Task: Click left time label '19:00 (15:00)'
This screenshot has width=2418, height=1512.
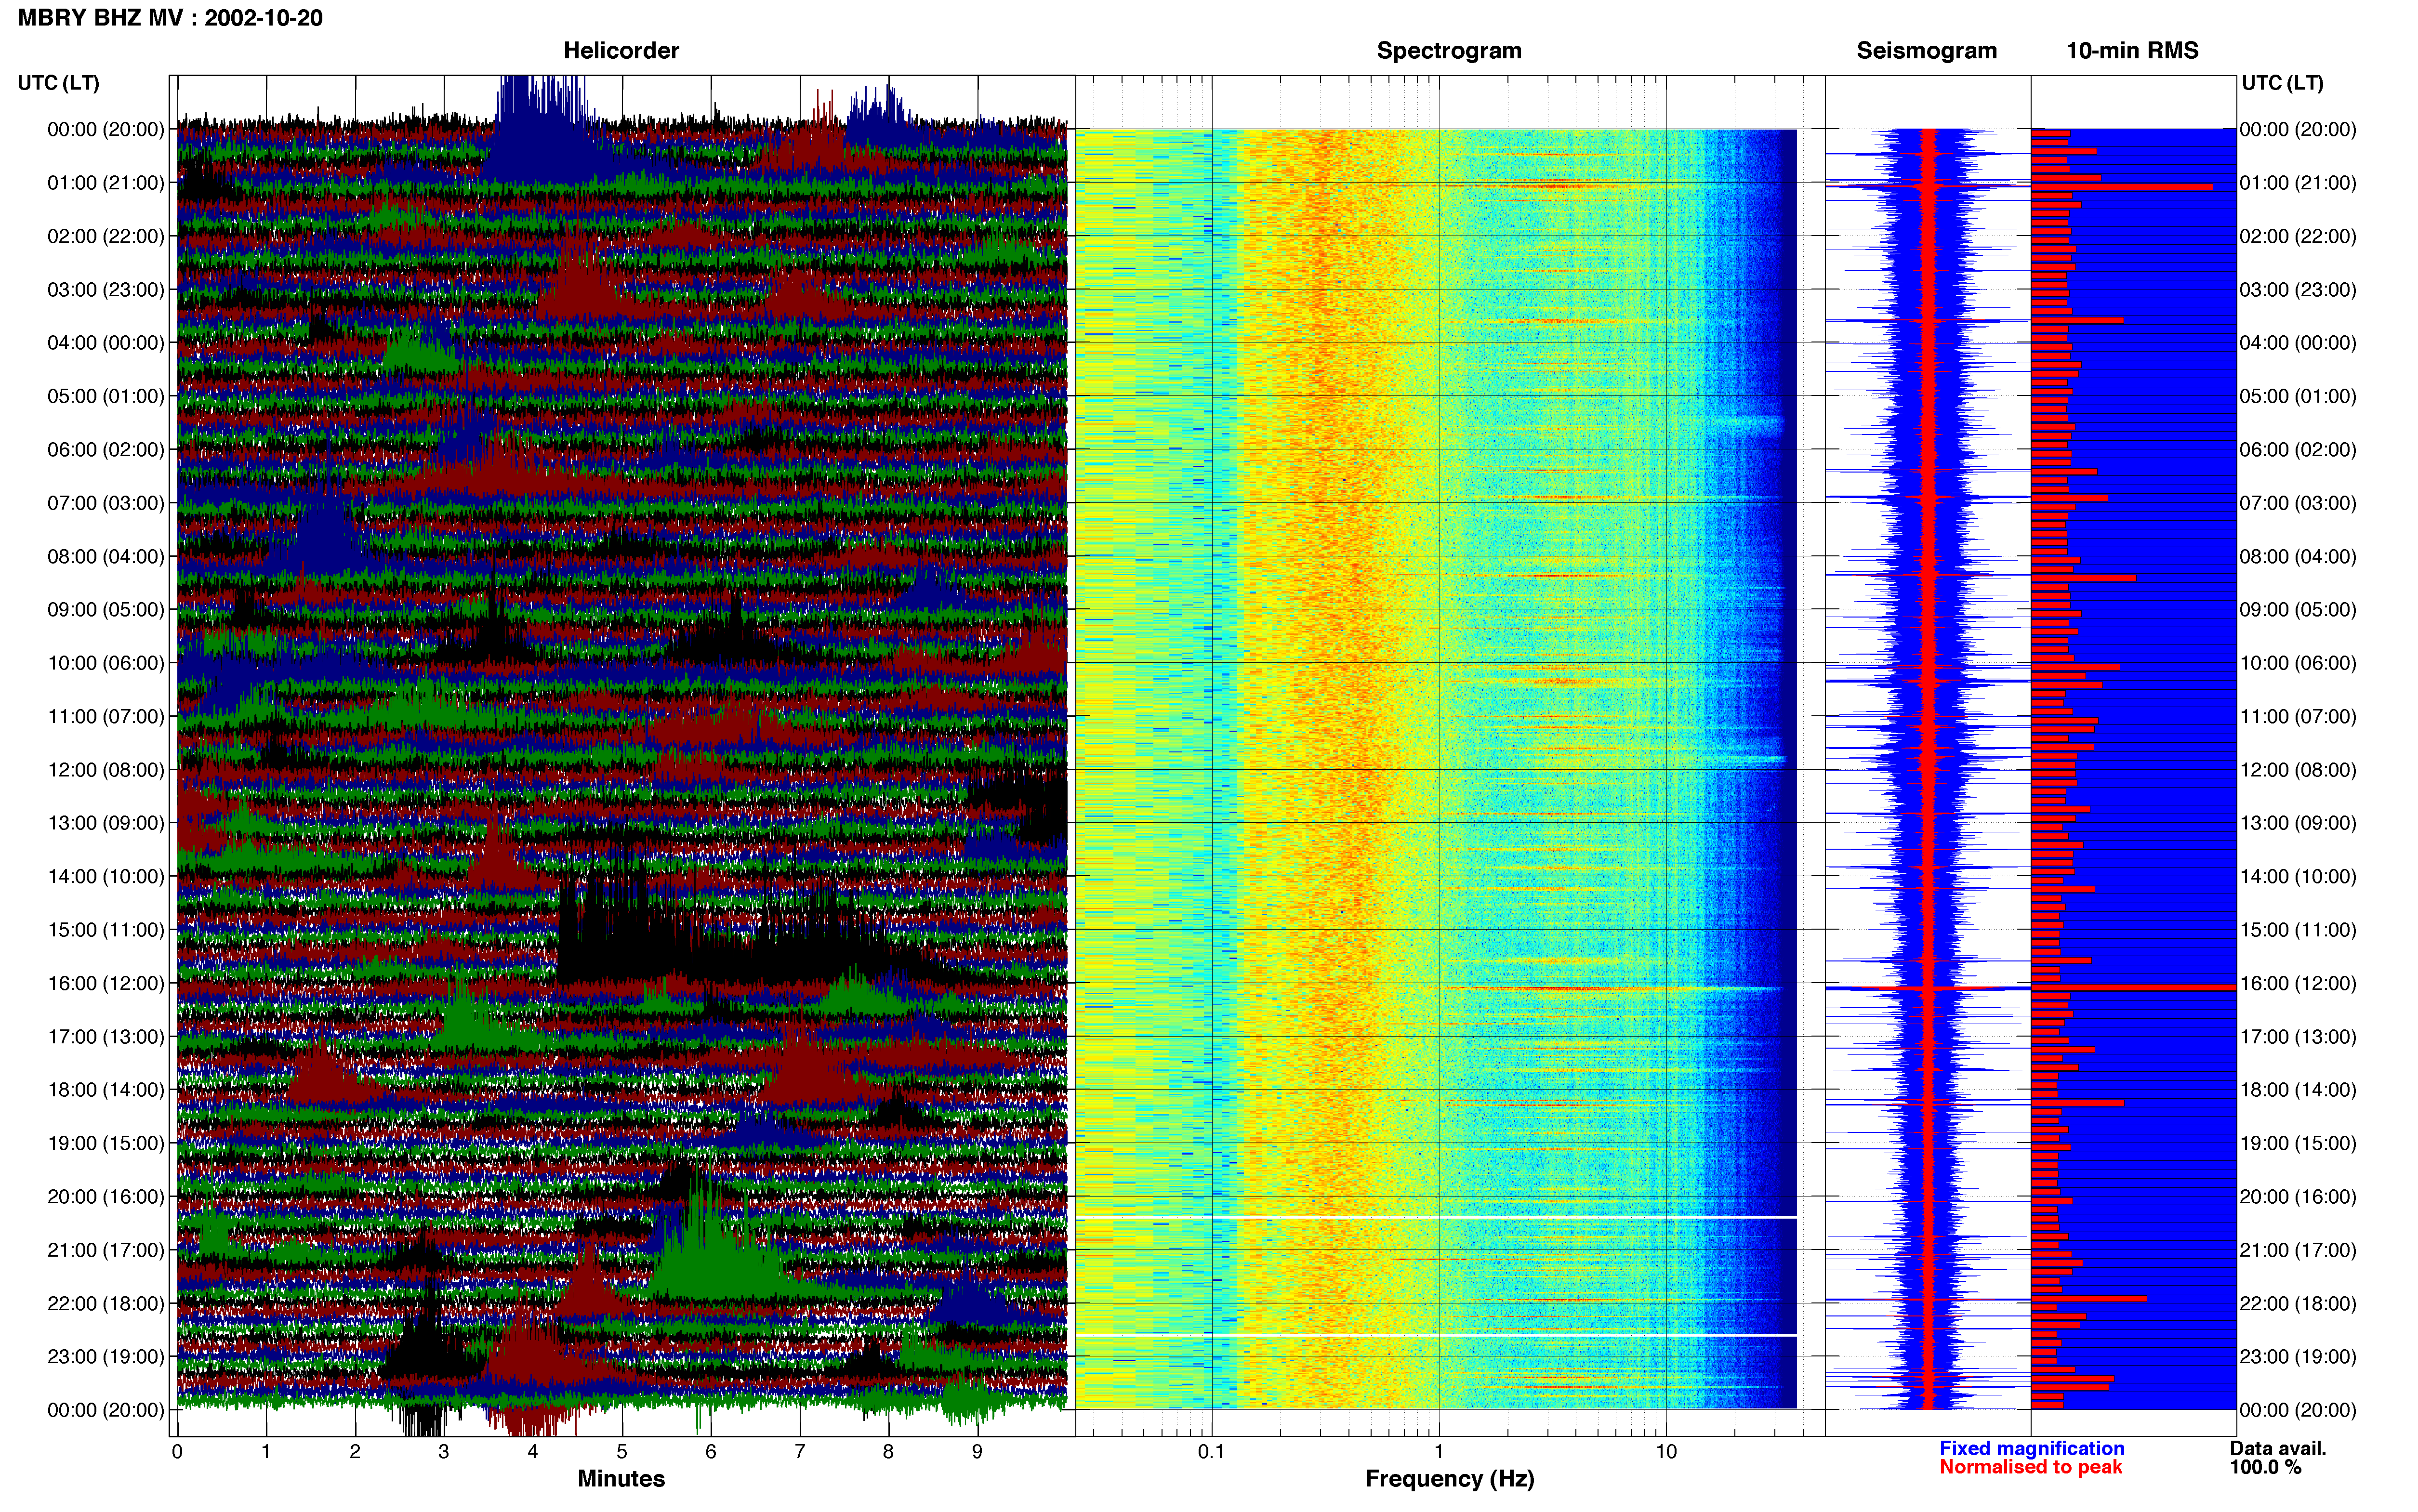Action: pyautogui.click(x=106, y=1143)
